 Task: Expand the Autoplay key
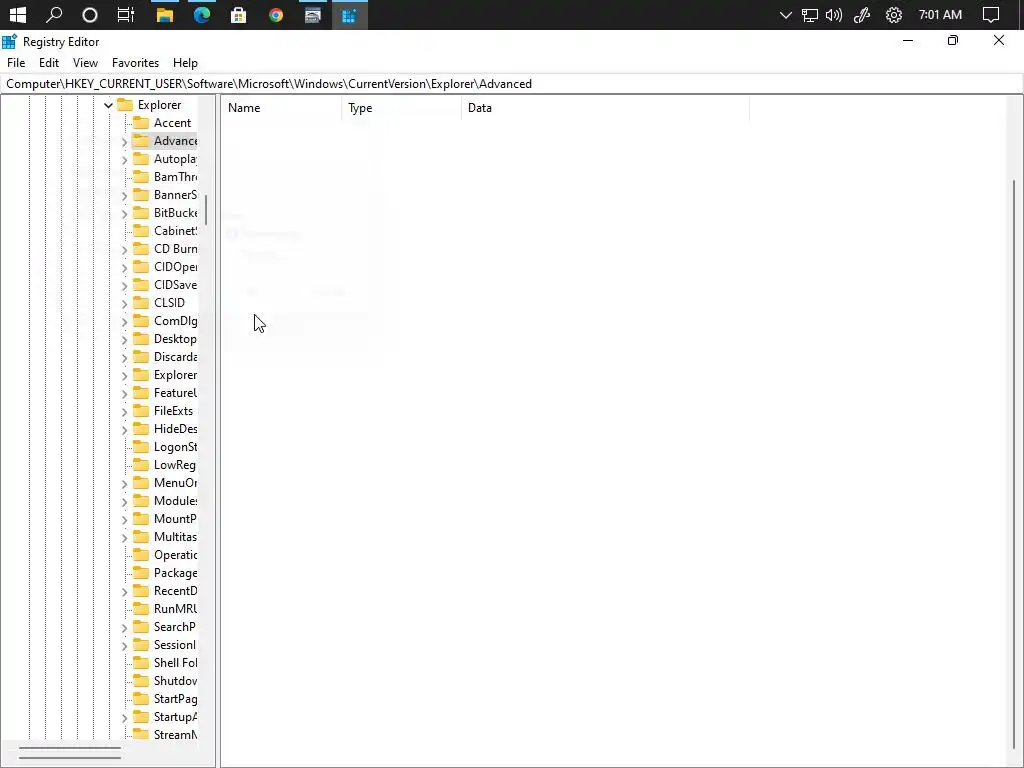point(124,159)
